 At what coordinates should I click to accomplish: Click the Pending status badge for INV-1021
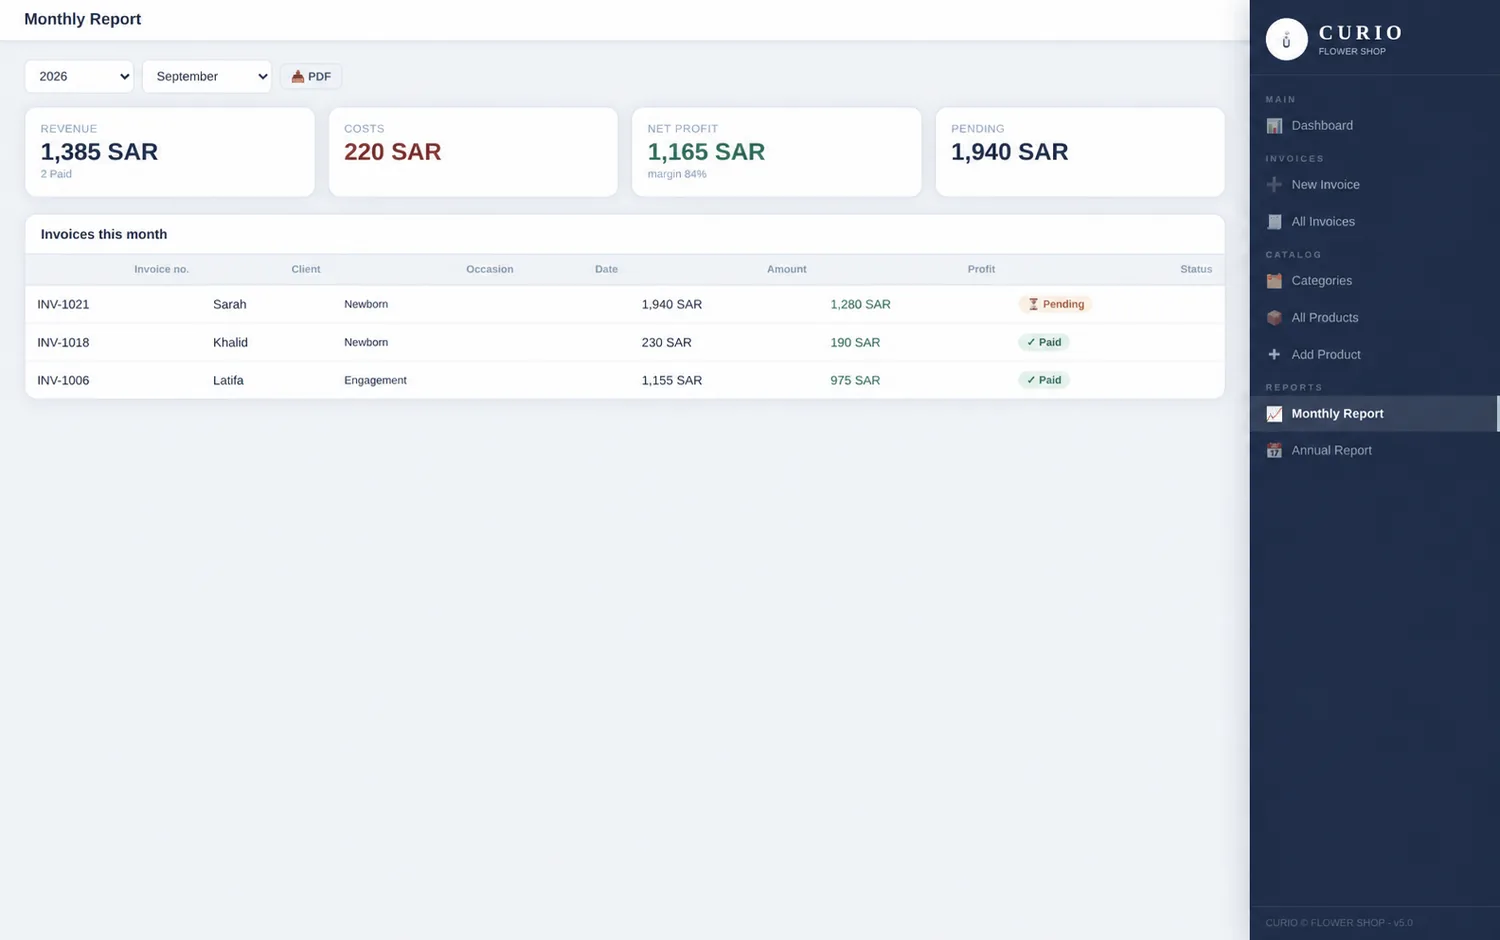pyautogui.click(x=1055, y=304)
